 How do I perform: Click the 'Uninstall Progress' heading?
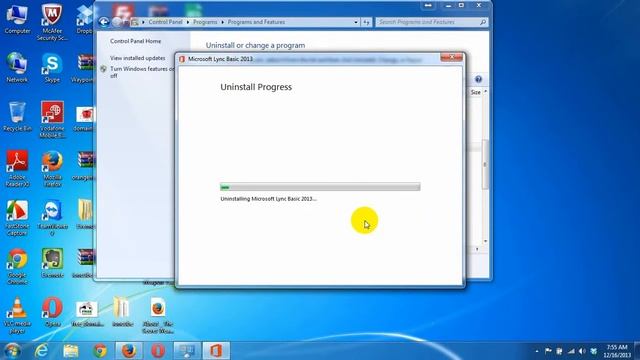pos(256,87)
